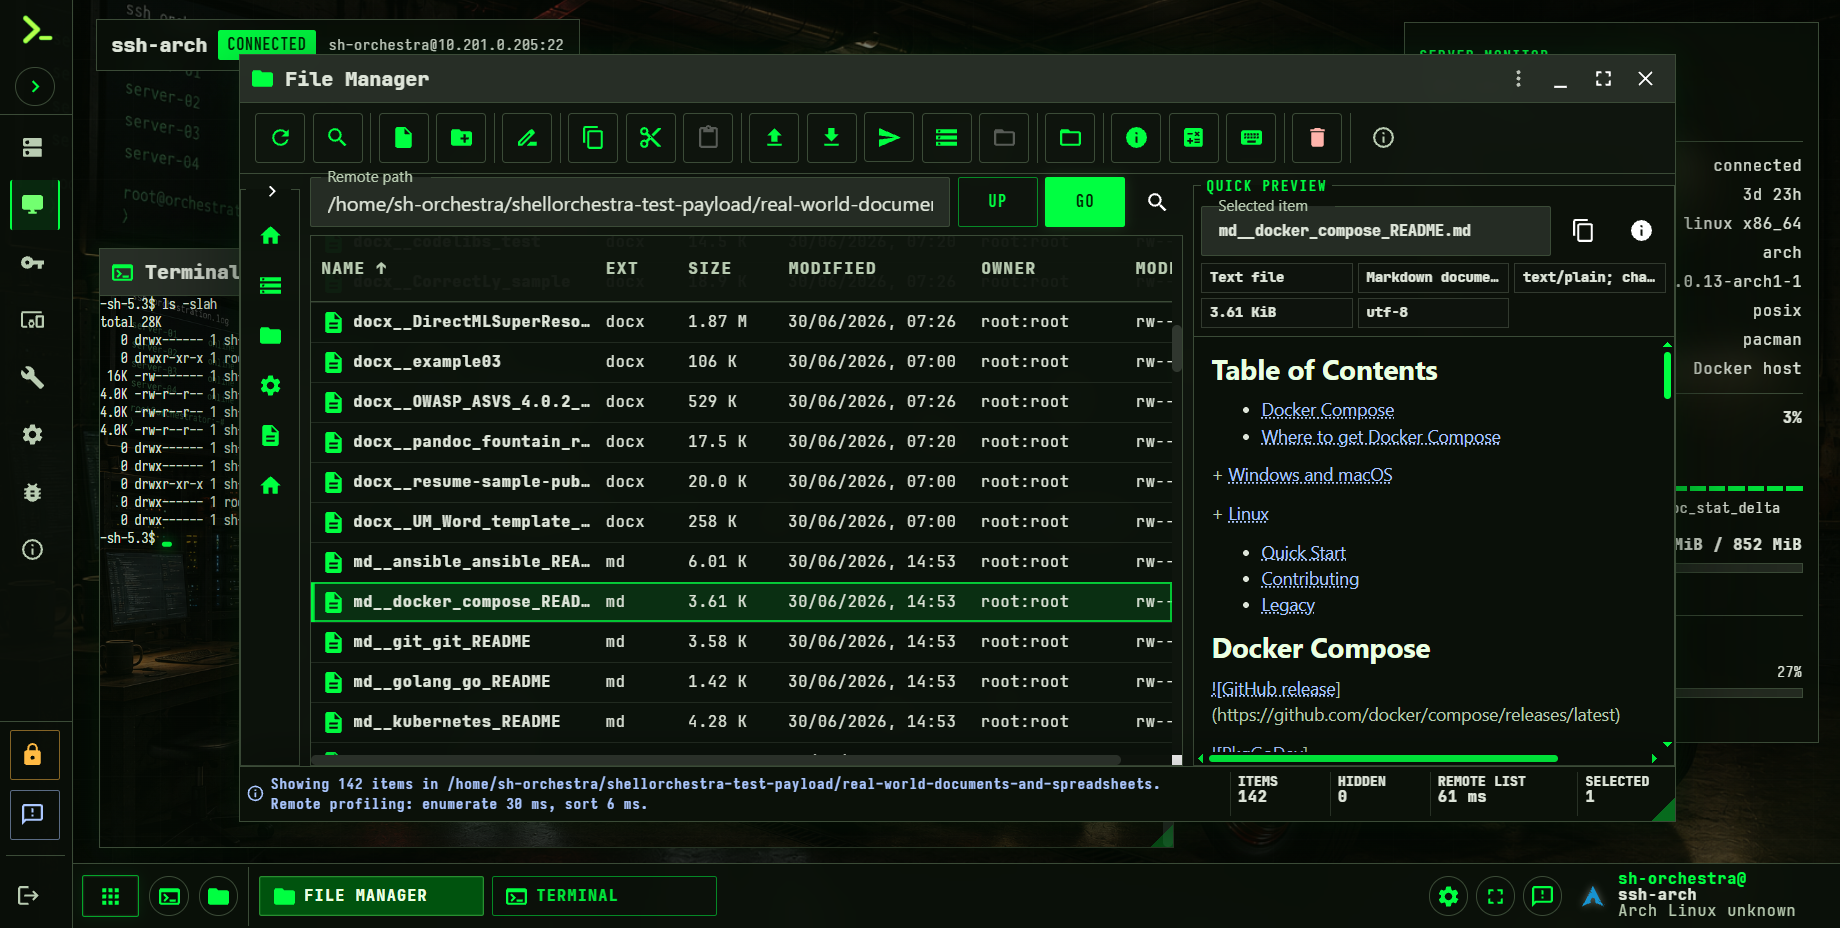The image size is (1840, 928).
Task: Select docx__OWASP_ASVS_4.0.2 file row
Action: pyautogui.click(x=741, y=402)
